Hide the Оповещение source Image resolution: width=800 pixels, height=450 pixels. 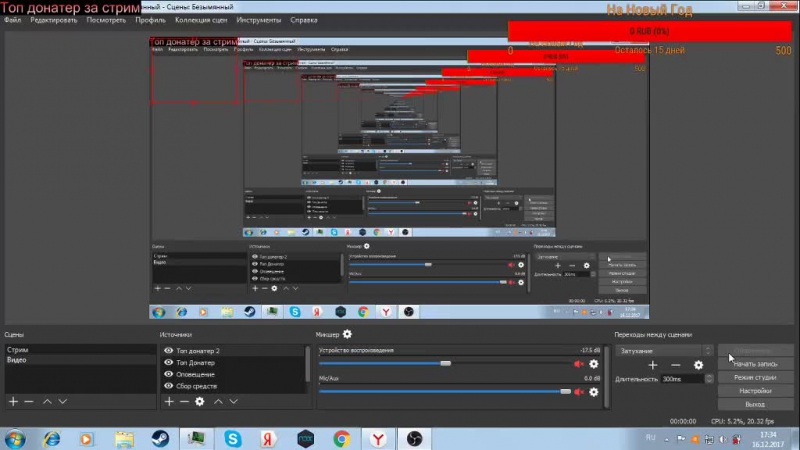pos(168,374)
